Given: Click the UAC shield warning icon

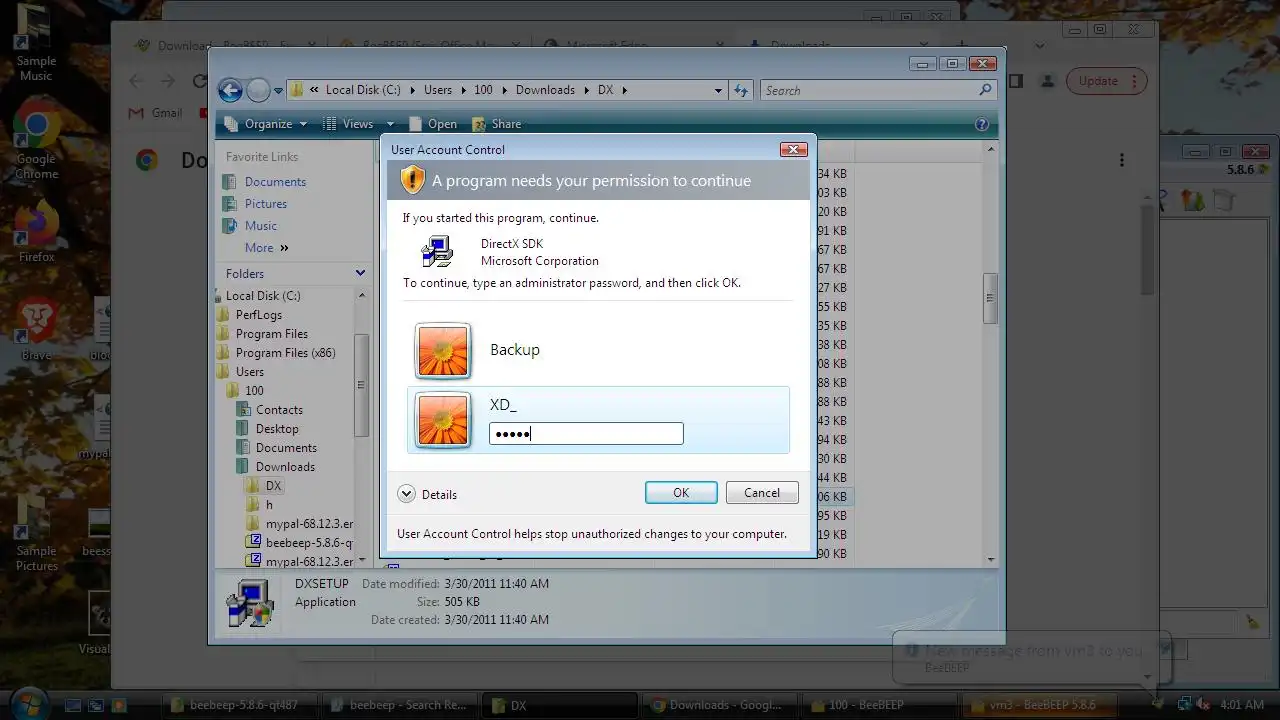Looking at the screenshot, I should [x=413, y=180].
